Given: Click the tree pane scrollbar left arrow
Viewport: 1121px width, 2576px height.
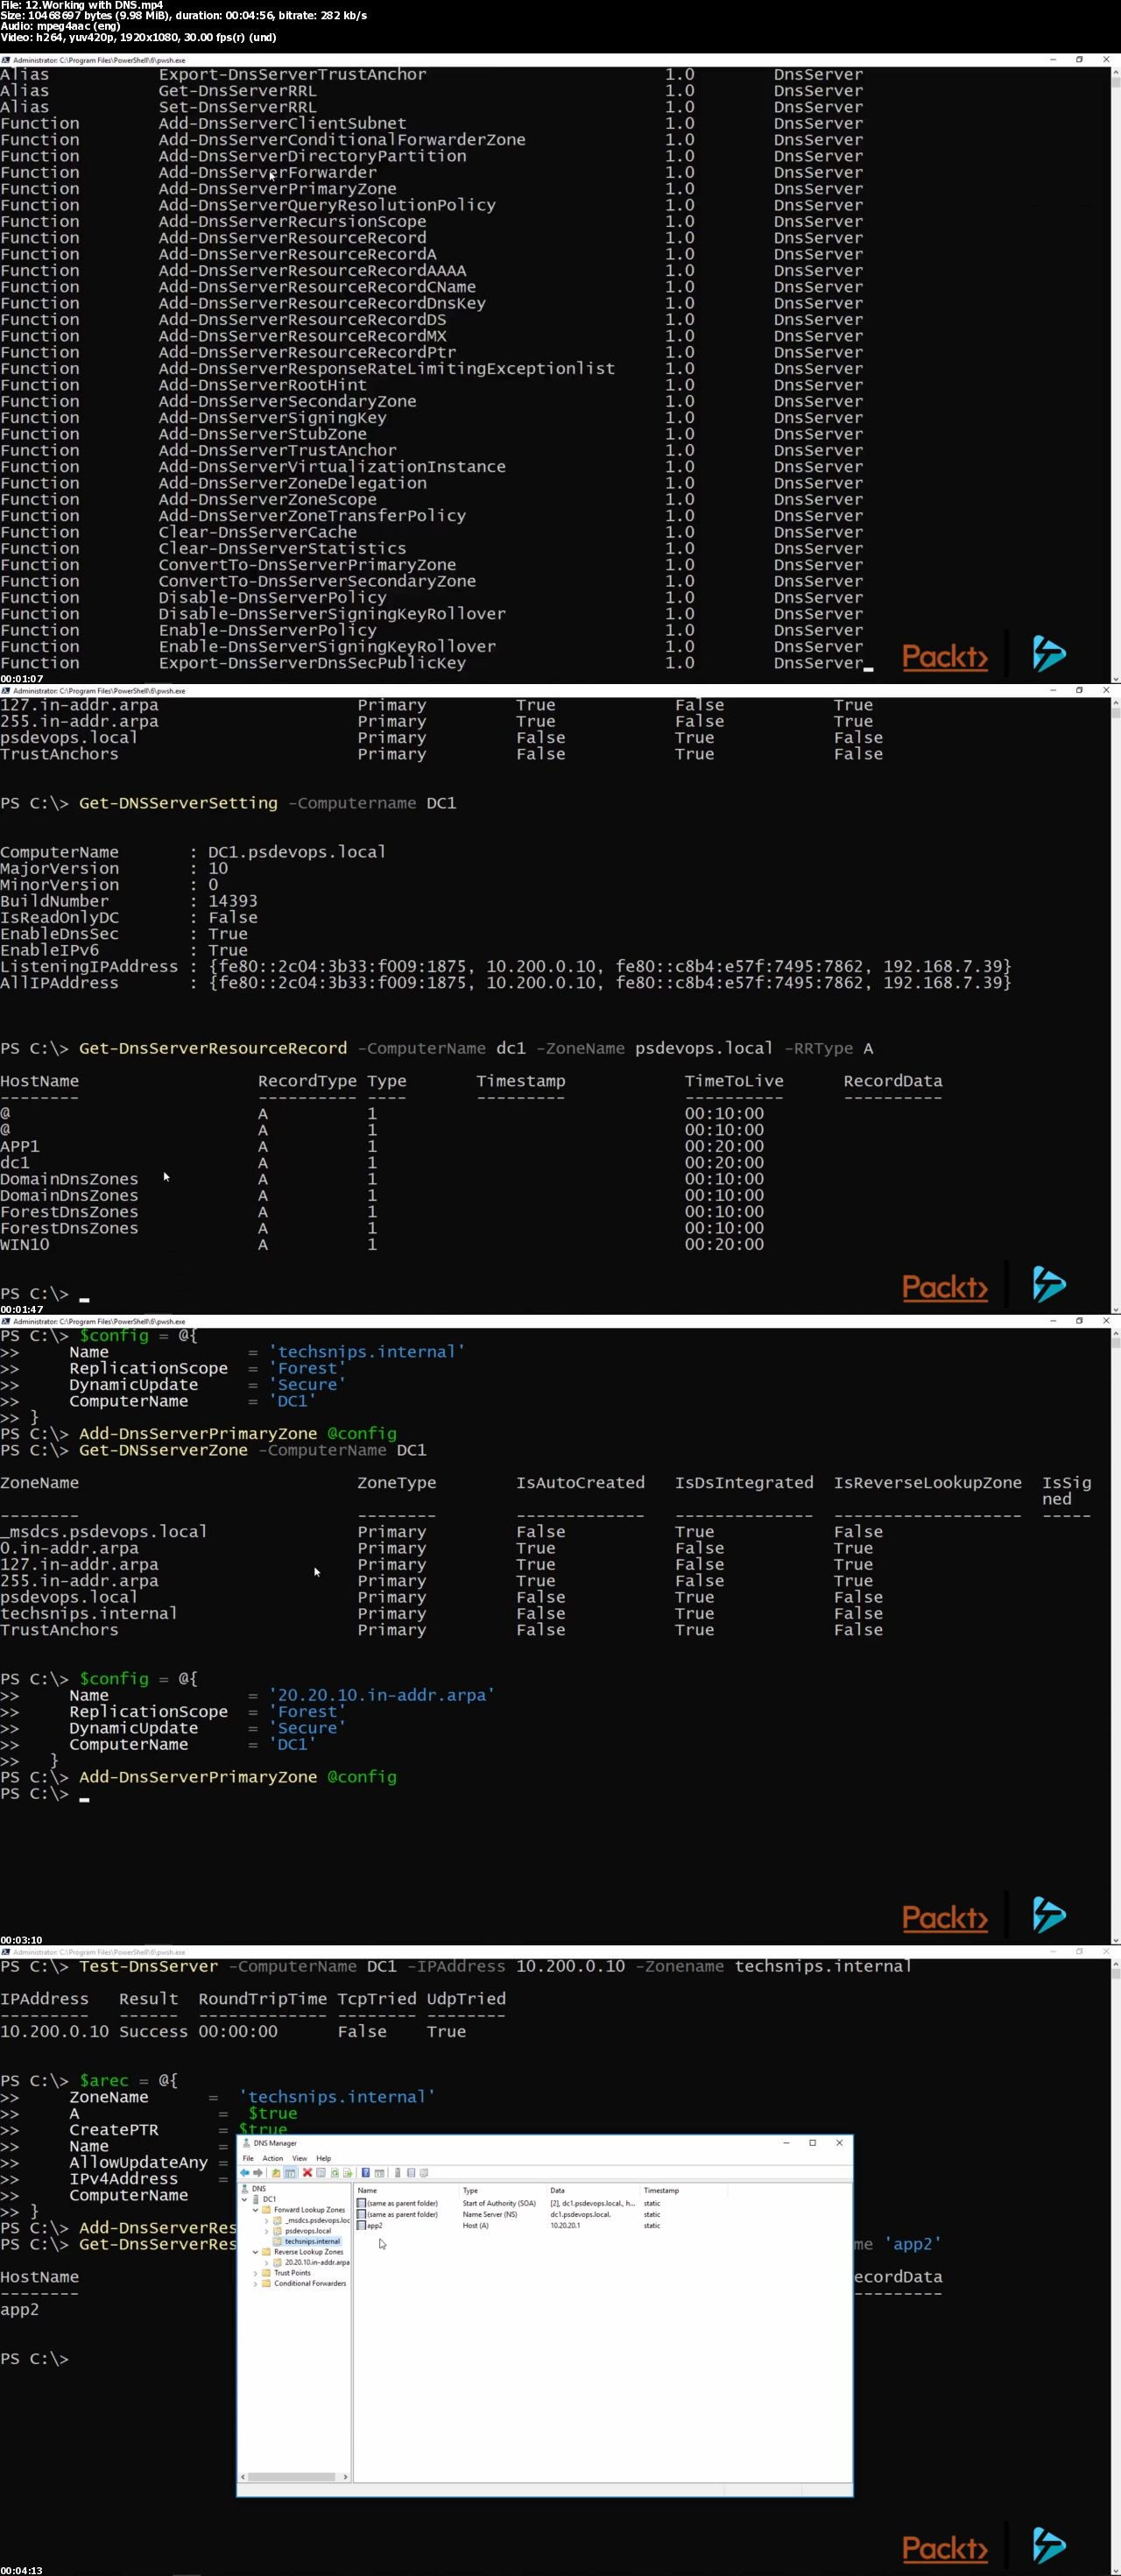Looking at the screenshot, I should pyautogui.click(x=241, y=2477).
